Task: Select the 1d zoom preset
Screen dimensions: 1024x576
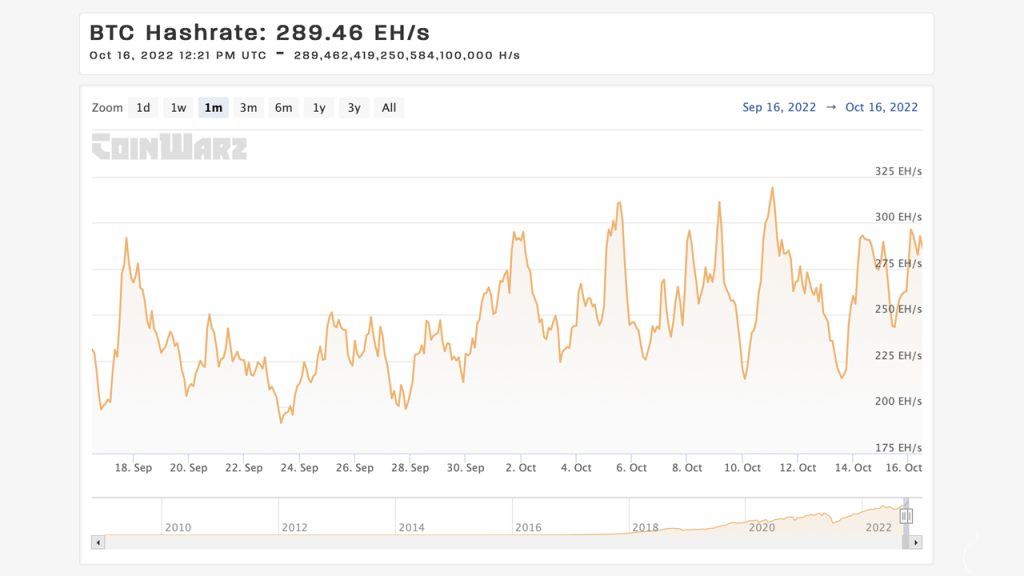Action: click(143, 107)
